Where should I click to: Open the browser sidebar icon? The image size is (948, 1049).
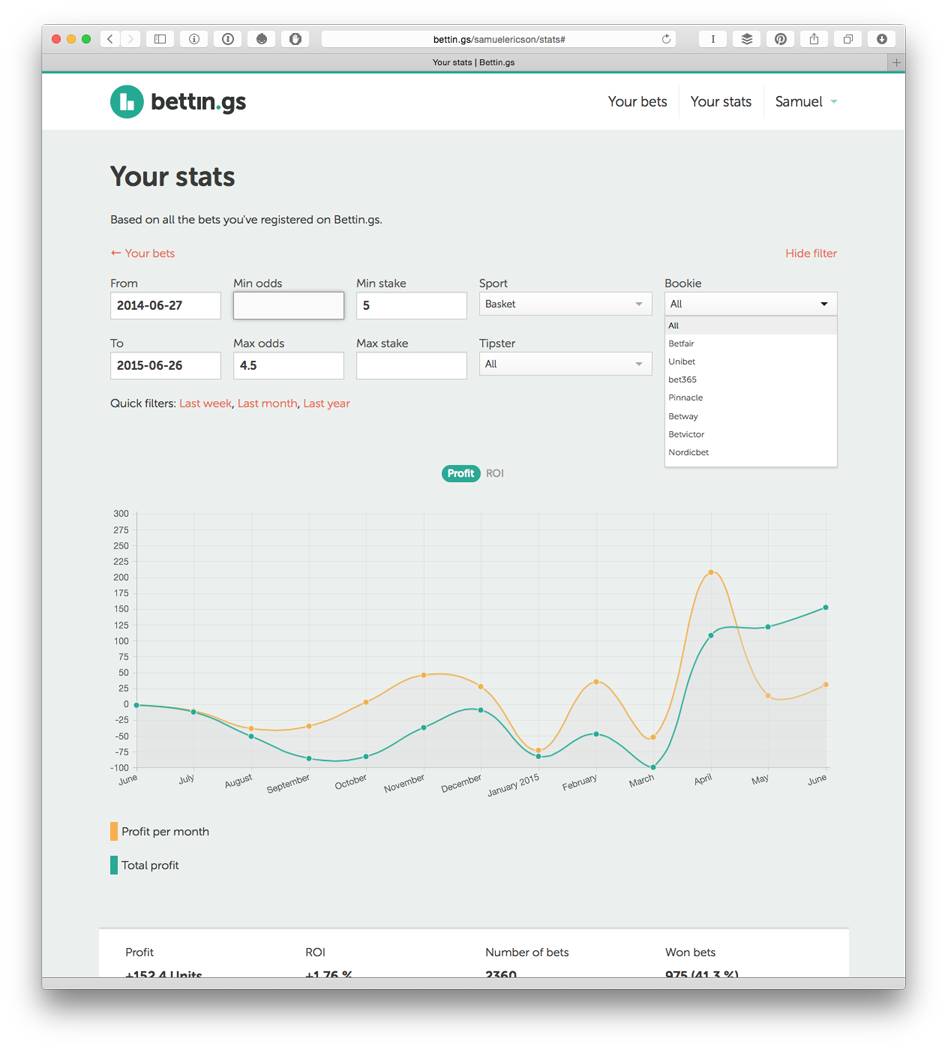coord(159,38)
